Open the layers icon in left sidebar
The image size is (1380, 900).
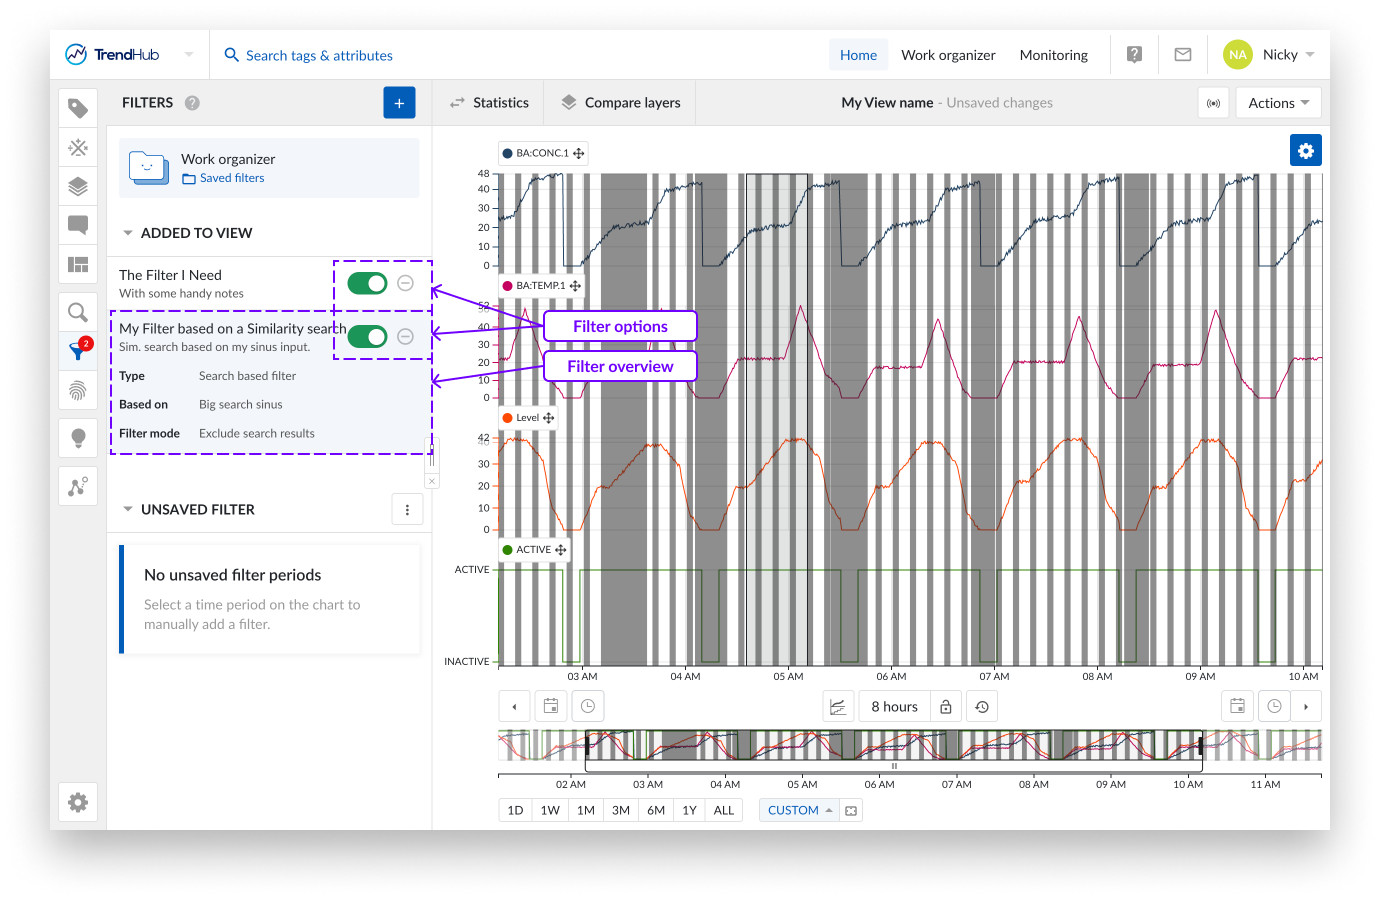click(x=78, y=186)
